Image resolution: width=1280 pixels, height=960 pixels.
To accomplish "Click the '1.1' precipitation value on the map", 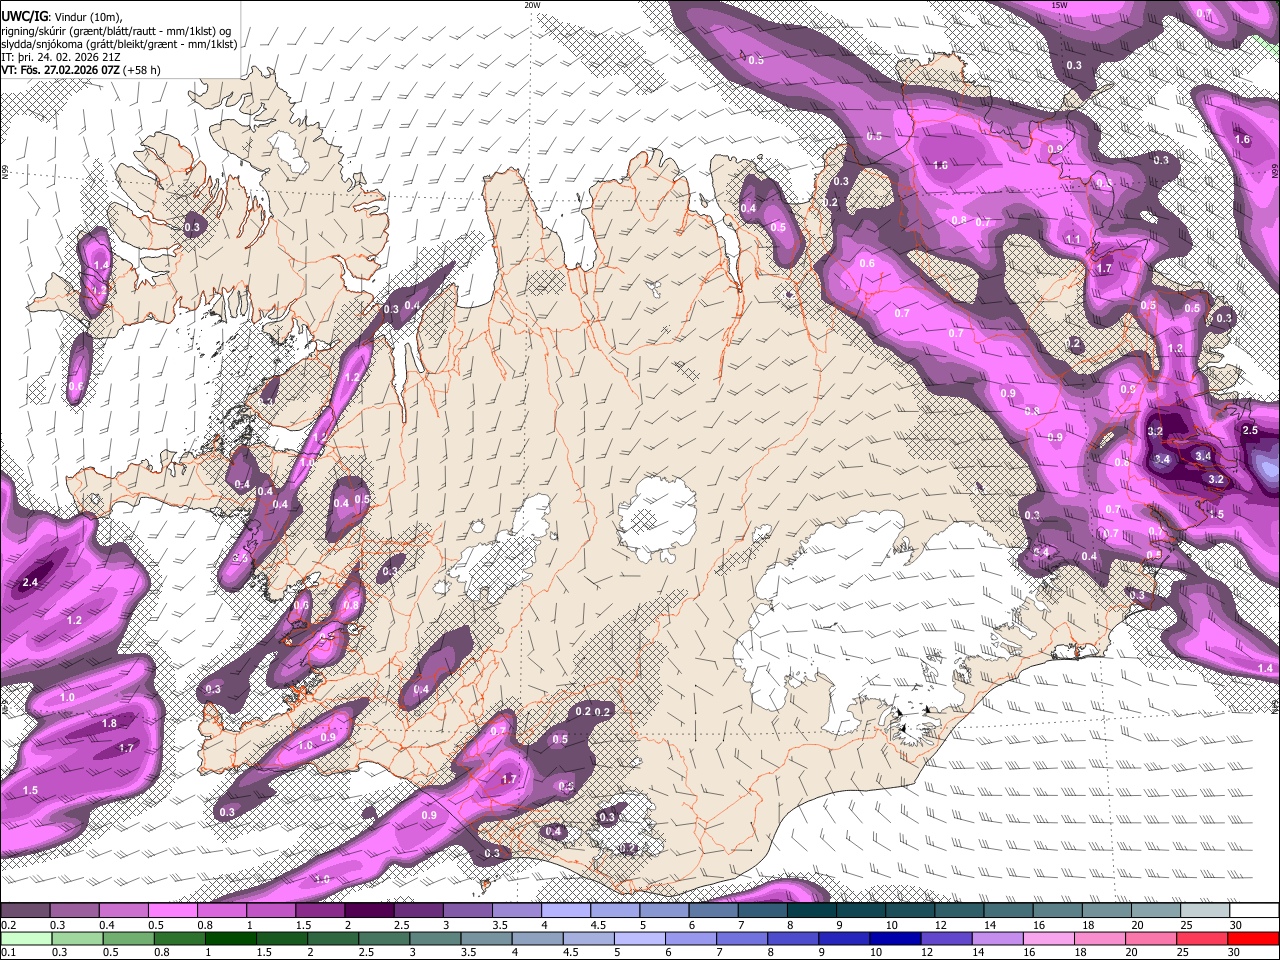I will pyautogui.click(x=1073, y=240).
